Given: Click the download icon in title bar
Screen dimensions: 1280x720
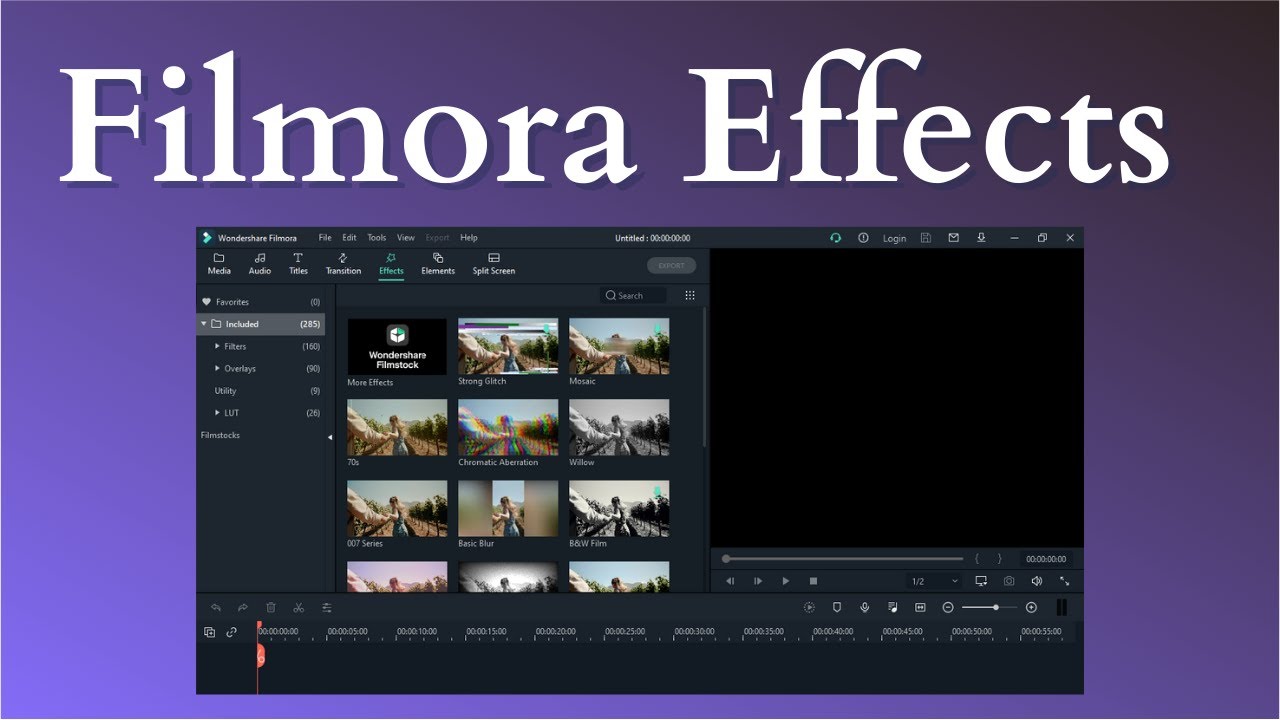Looking at the screenshot, I should coord(981,238).
